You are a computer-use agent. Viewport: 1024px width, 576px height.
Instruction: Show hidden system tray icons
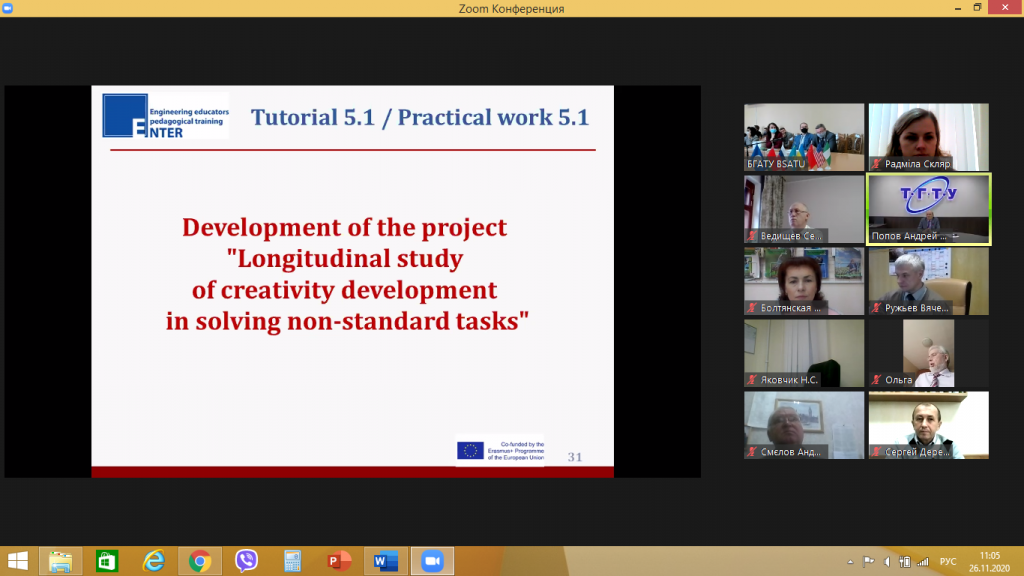click(x=852, y=561)
